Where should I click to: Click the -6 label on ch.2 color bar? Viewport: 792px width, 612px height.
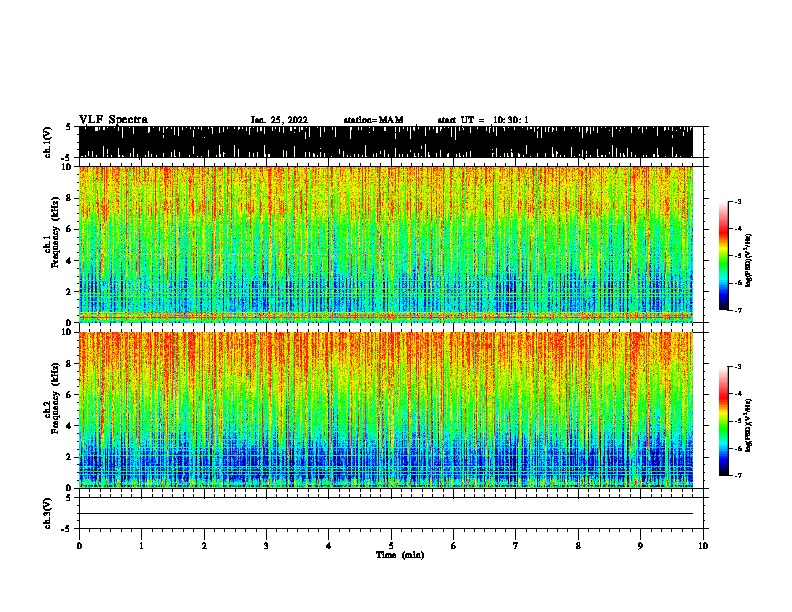coord(737,448)
